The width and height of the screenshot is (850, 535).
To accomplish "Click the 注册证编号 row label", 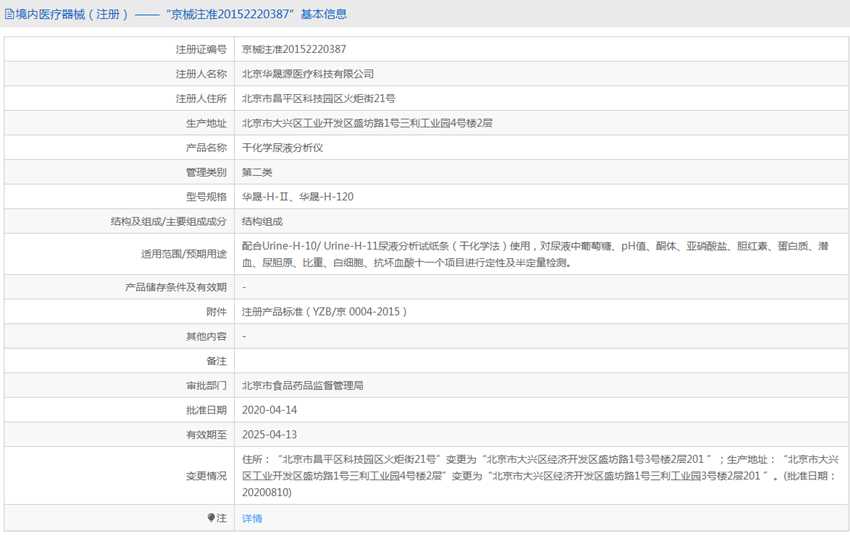I will pos(201,49).
